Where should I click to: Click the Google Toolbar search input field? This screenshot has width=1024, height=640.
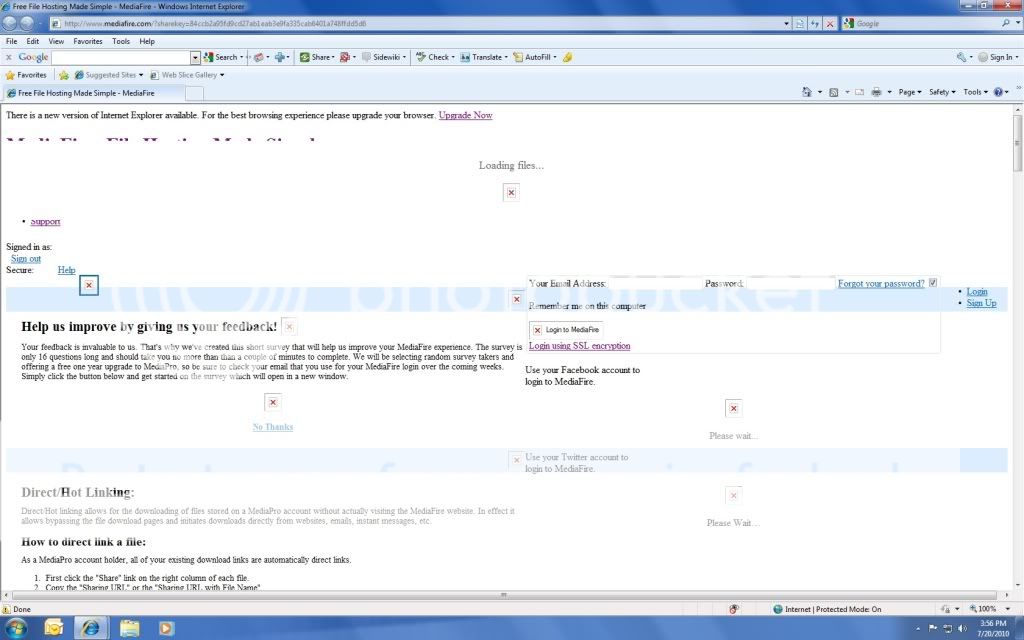[x=120, y=57]
